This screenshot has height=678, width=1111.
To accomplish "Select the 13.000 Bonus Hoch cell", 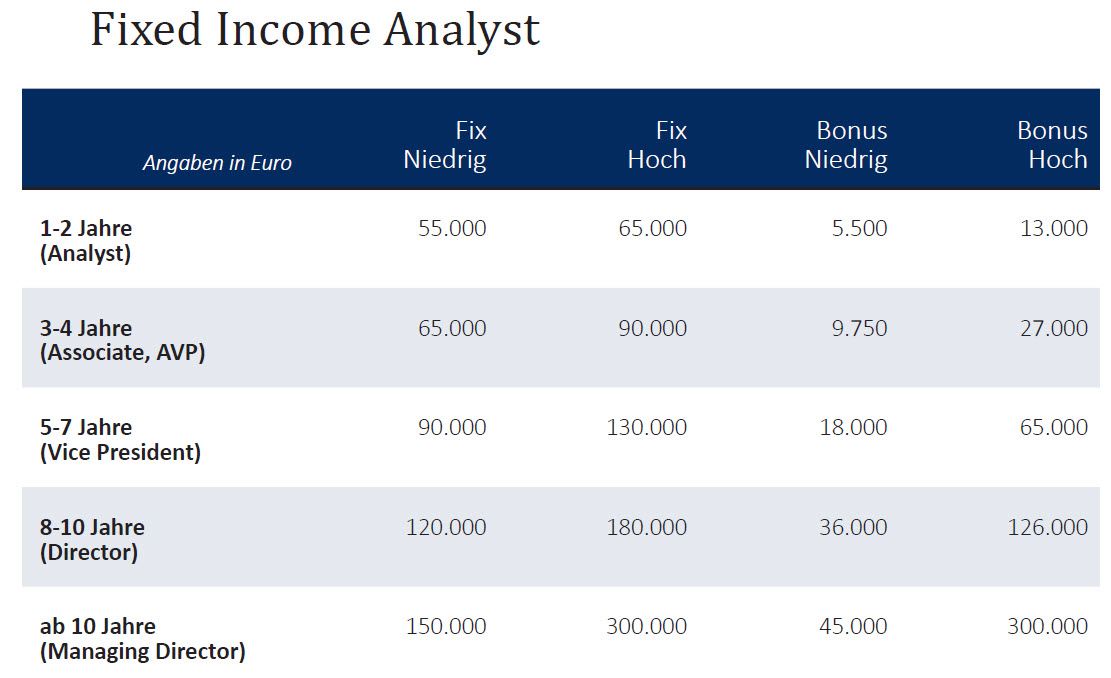I will point(1054,228).
